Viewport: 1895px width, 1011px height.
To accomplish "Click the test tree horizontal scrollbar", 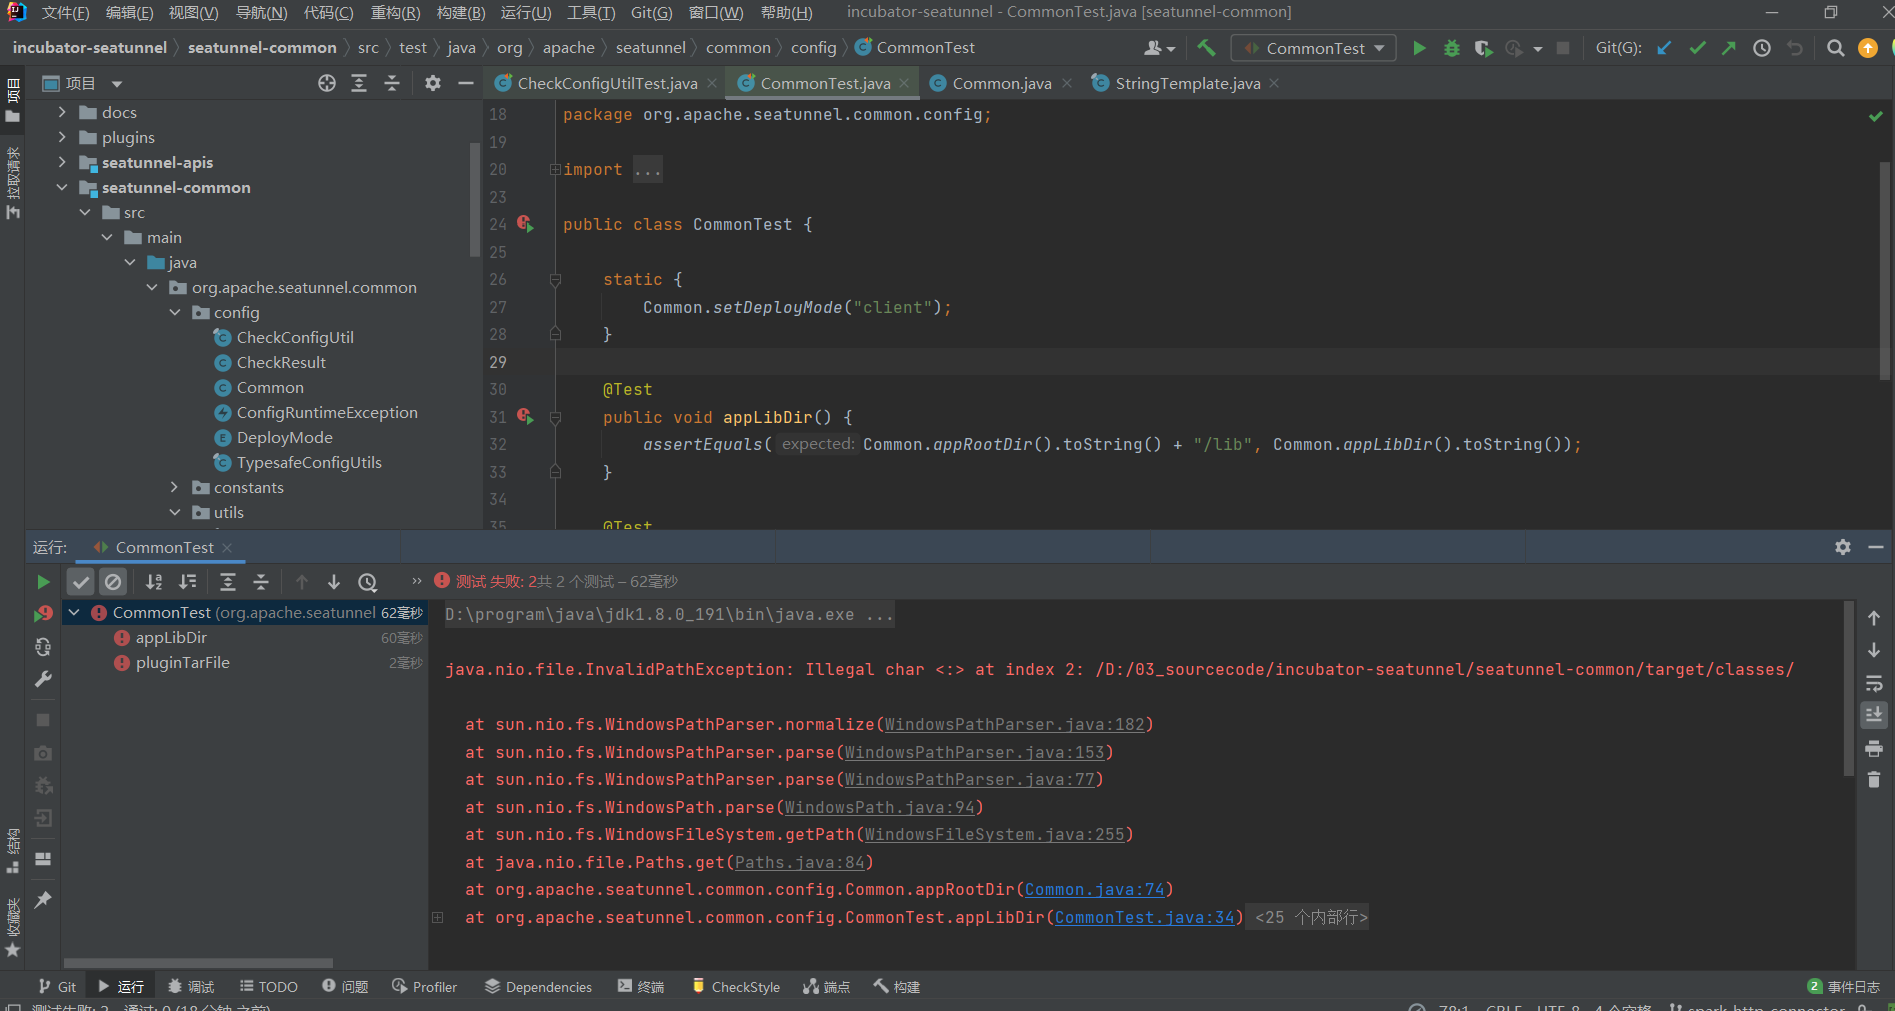I will (x=198, y=963).
